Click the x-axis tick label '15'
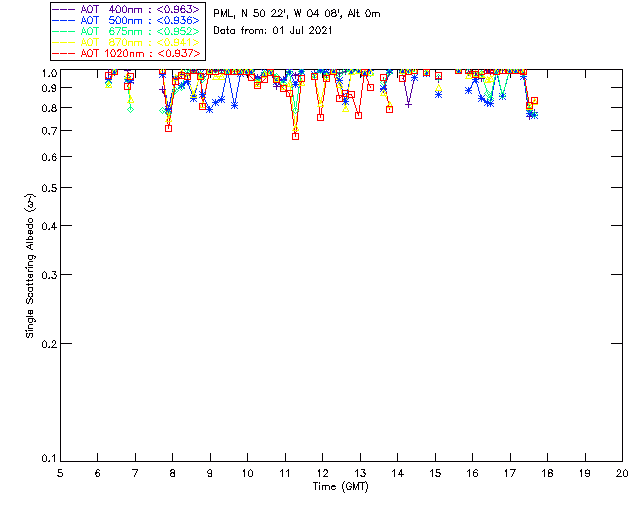 tap(435, 473)
